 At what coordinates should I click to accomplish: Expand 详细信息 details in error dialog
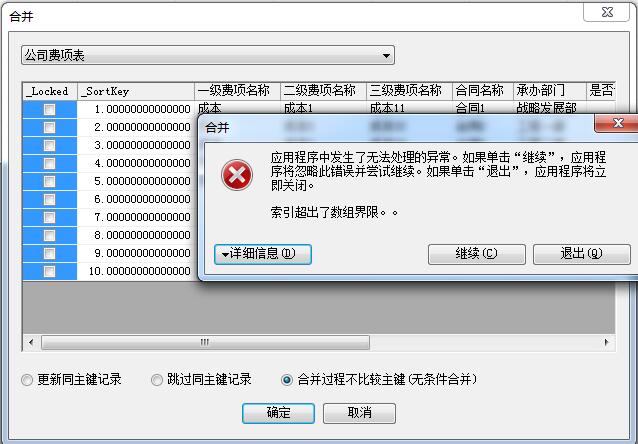(x=263, y=254)
